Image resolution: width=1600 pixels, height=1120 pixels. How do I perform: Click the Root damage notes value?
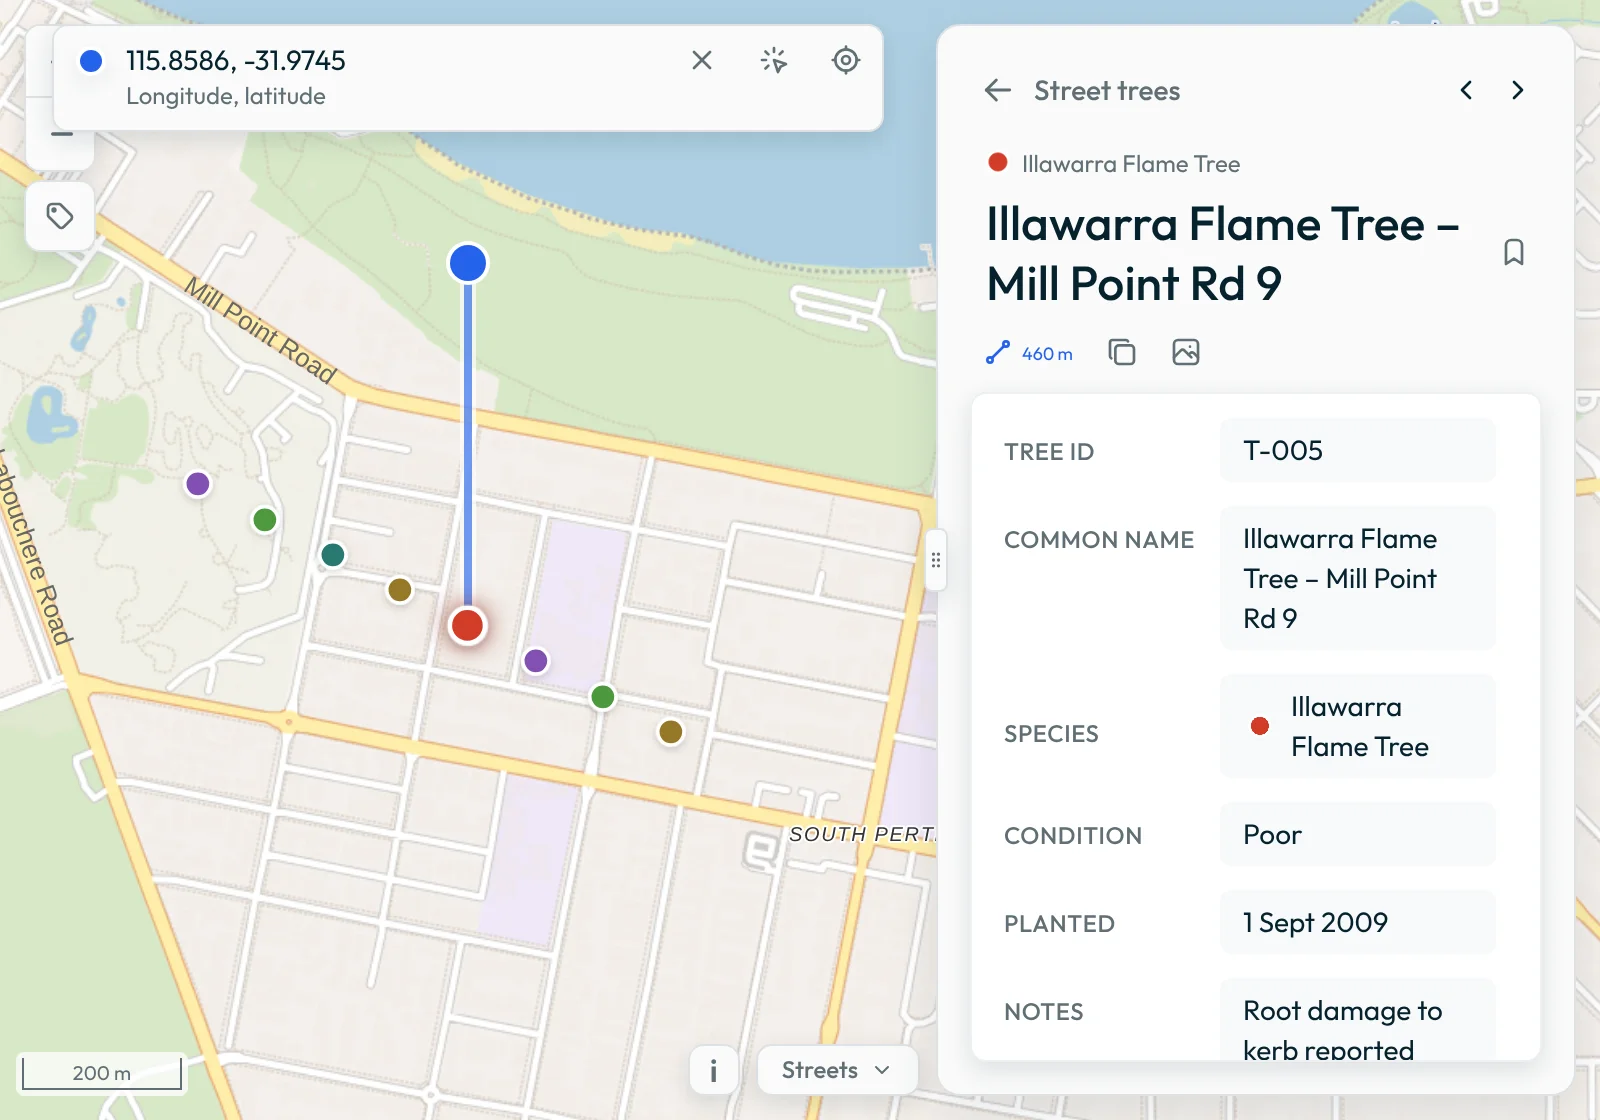click(x=1357, y=1020)
